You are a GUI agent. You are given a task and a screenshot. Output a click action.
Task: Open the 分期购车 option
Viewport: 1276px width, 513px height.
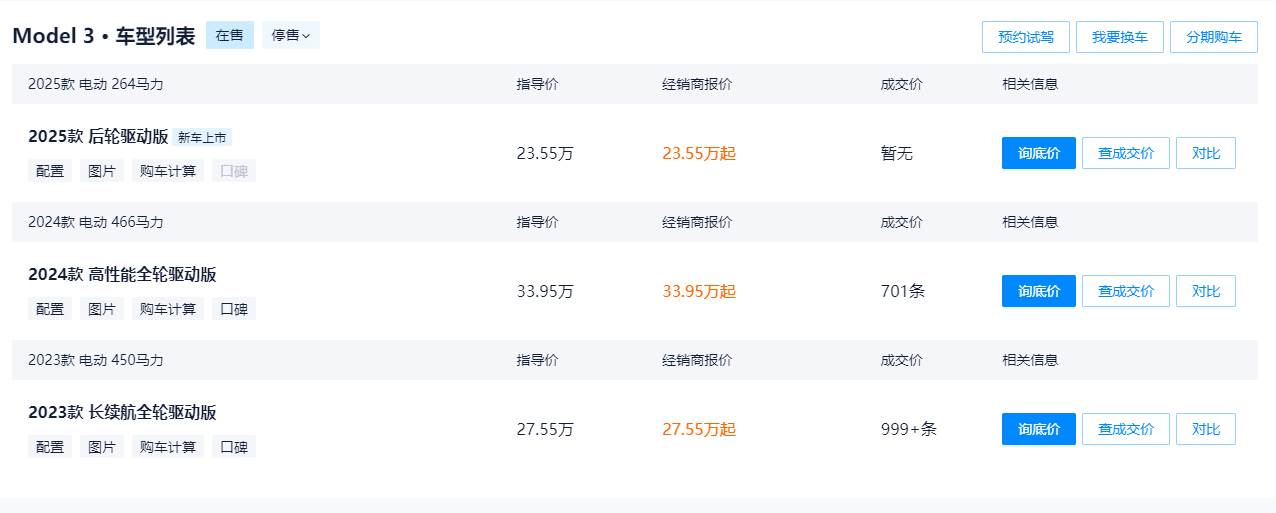point(1213,38)
